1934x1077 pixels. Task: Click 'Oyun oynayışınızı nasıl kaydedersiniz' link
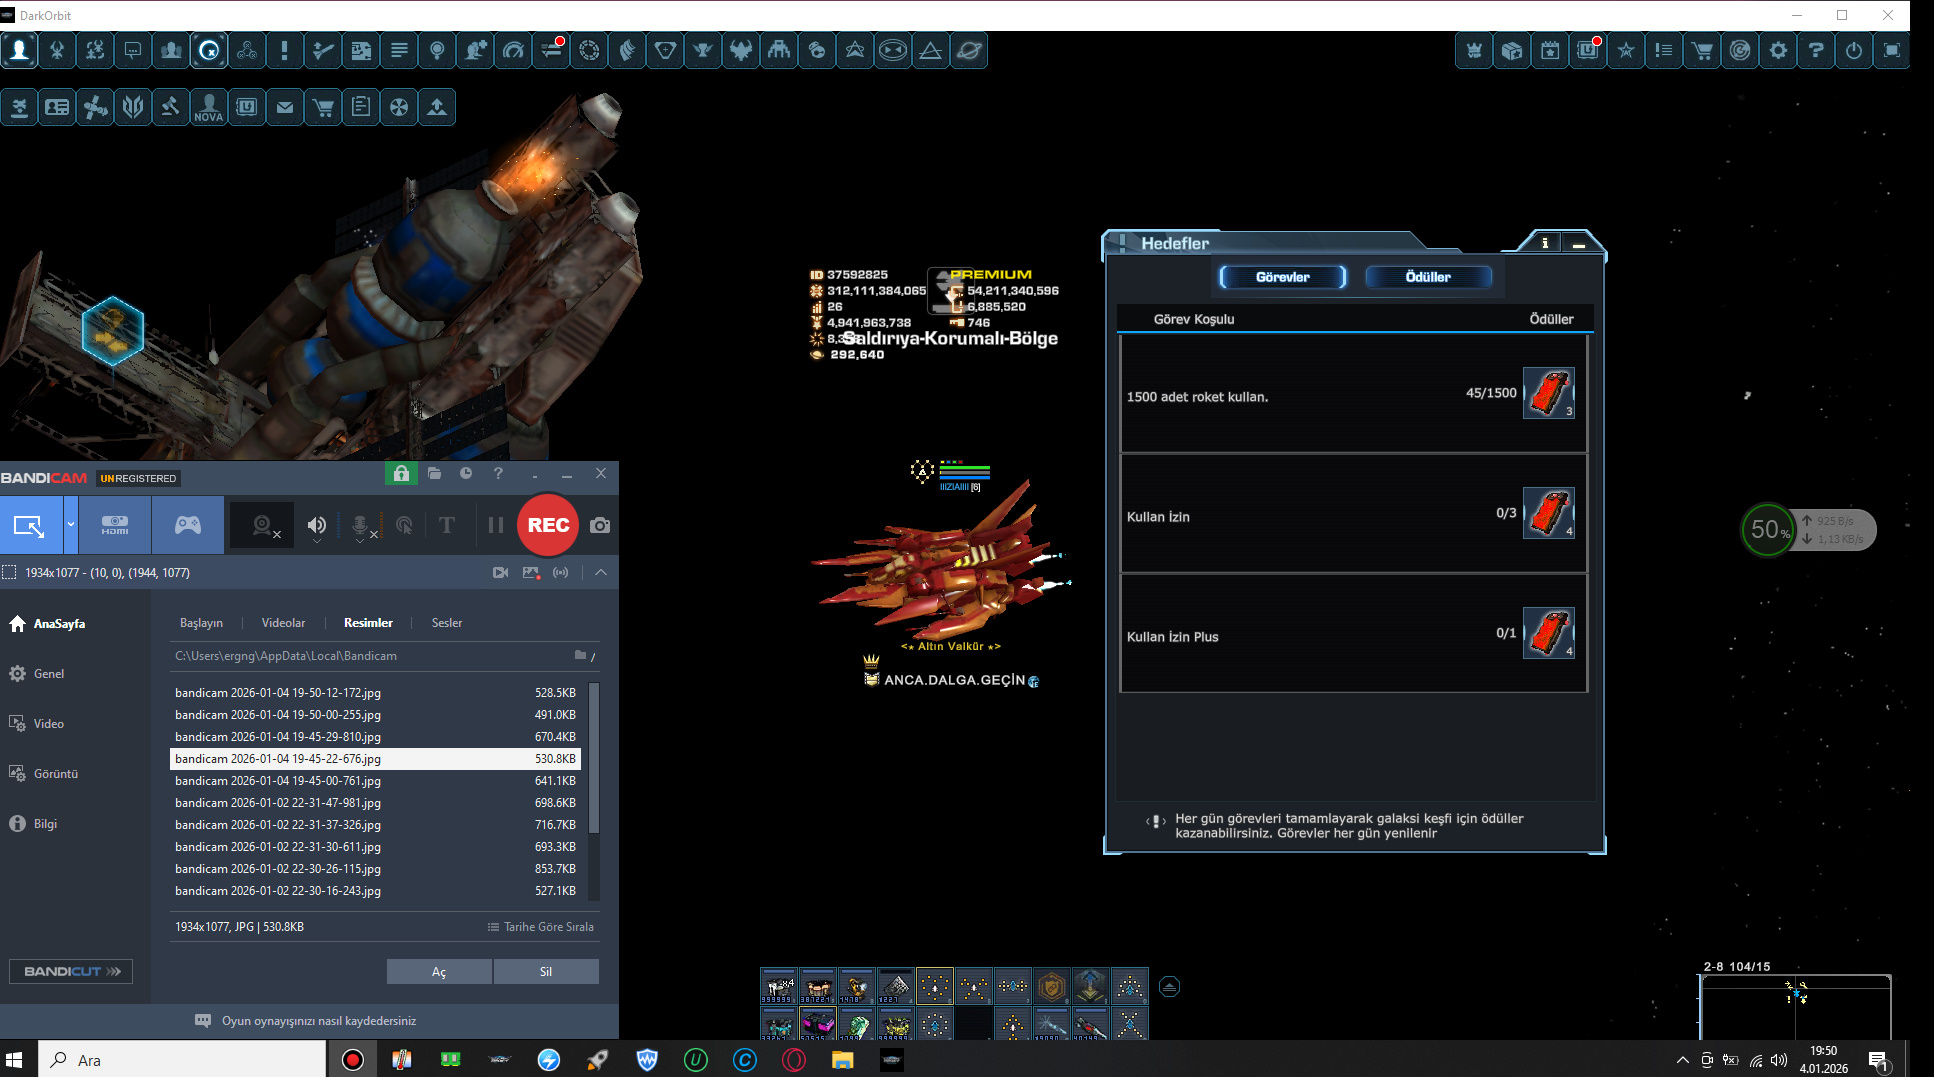[319, 1021]
